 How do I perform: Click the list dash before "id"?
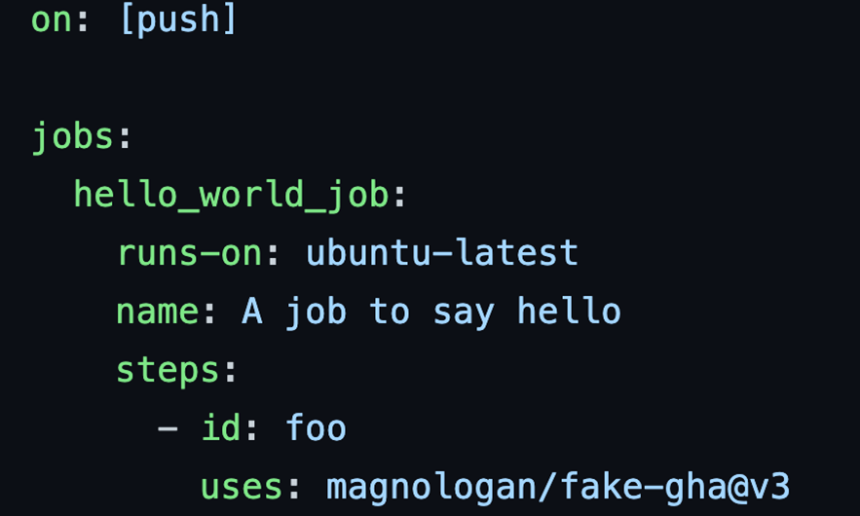tap(168, 430)
